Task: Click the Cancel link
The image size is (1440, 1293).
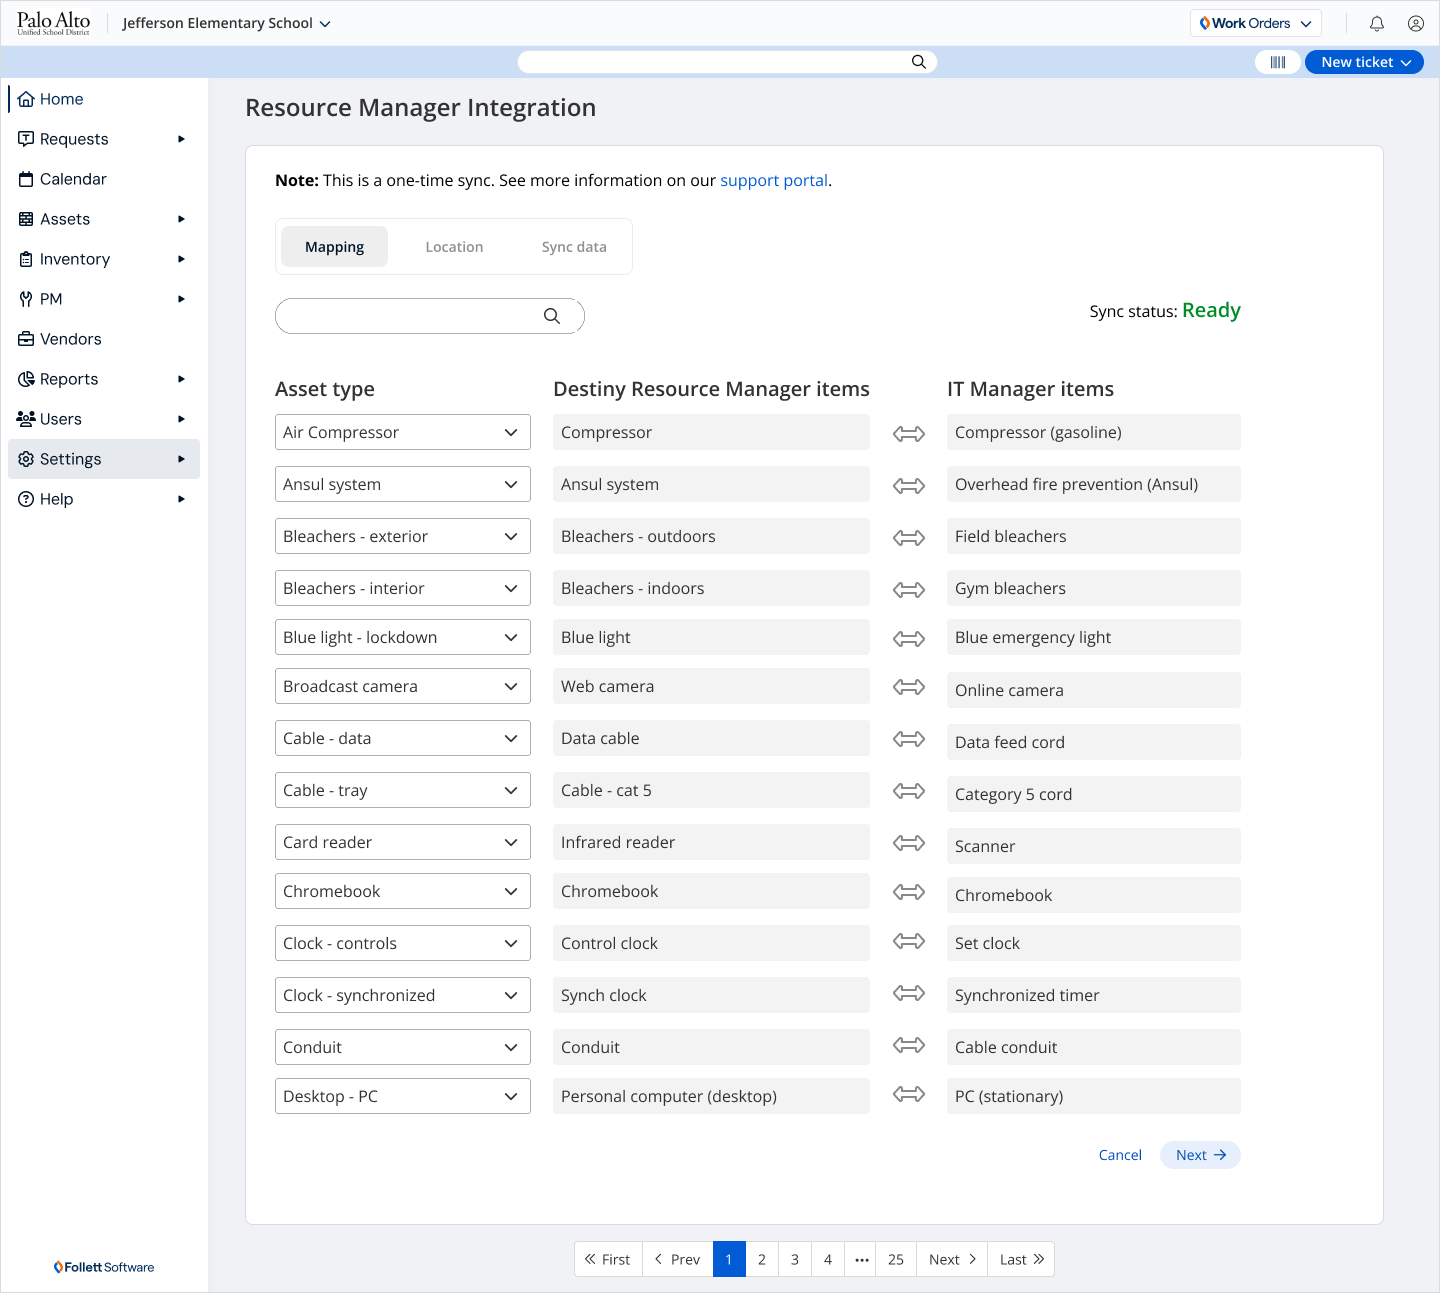Action: (1119, 1155)
